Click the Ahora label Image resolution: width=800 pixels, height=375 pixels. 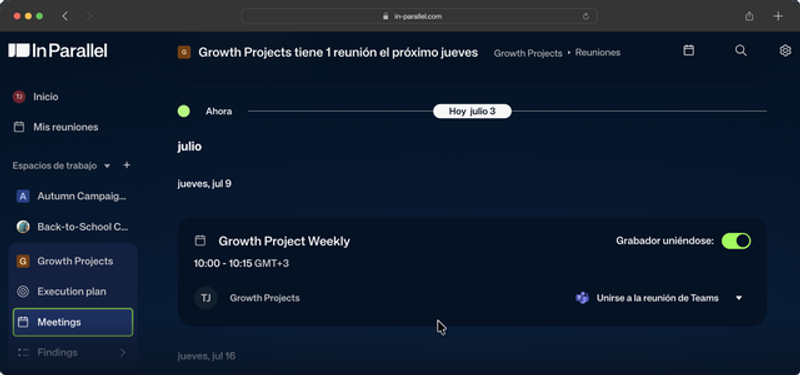[x=219, y=111]
